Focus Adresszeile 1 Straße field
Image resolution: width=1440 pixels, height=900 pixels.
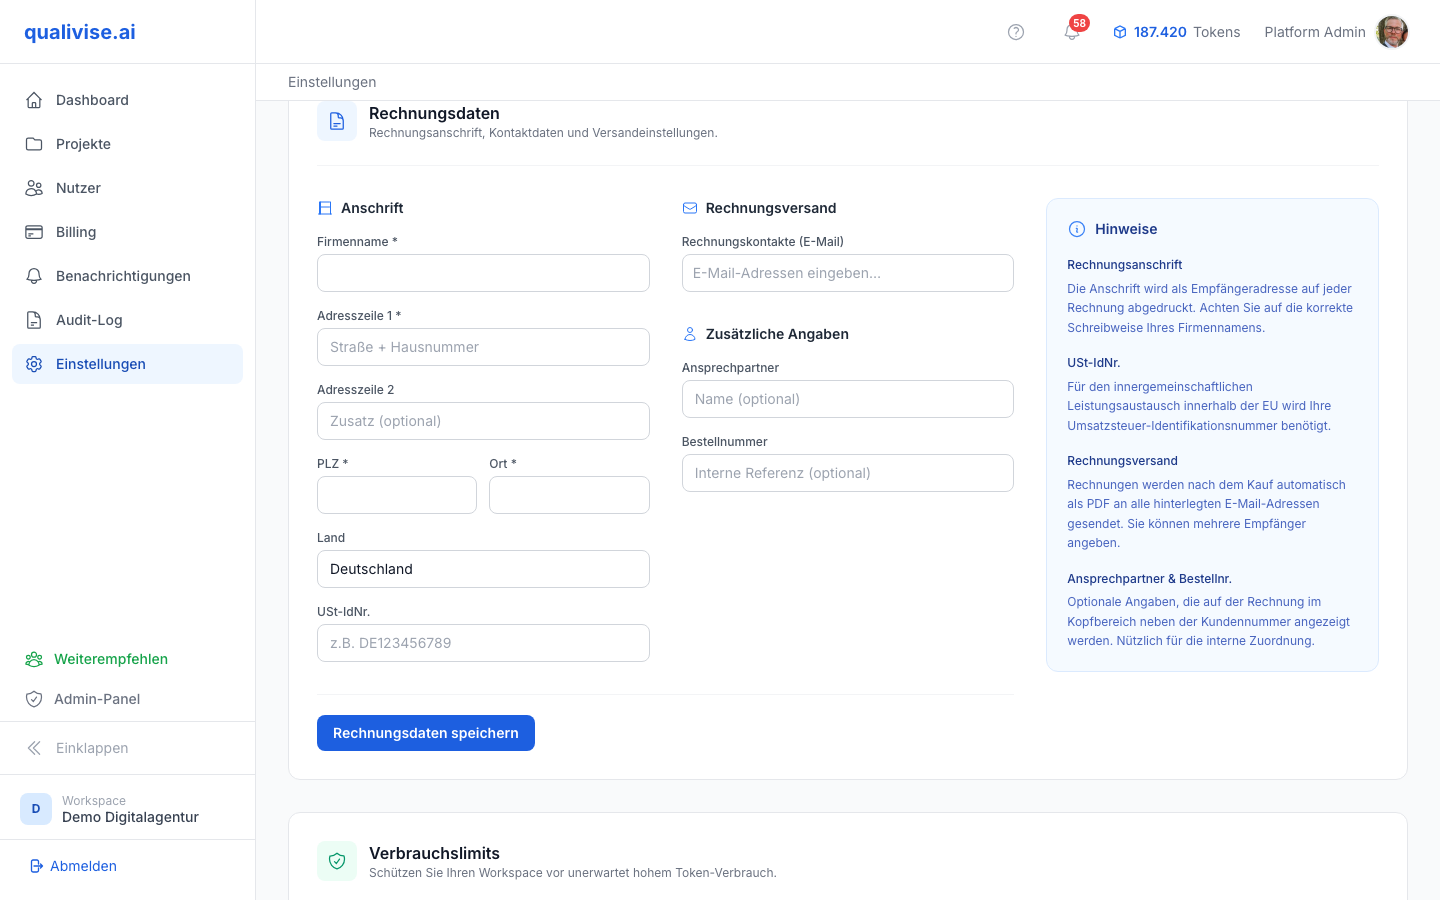point(483,347)
